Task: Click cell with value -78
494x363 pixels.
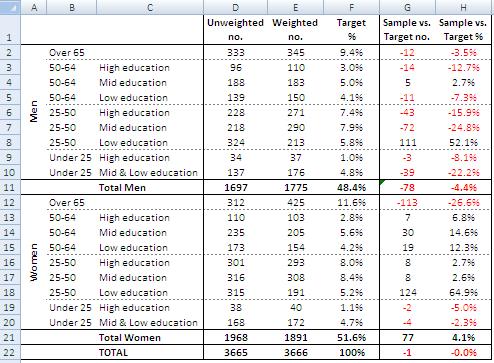Action: point(407,187)
